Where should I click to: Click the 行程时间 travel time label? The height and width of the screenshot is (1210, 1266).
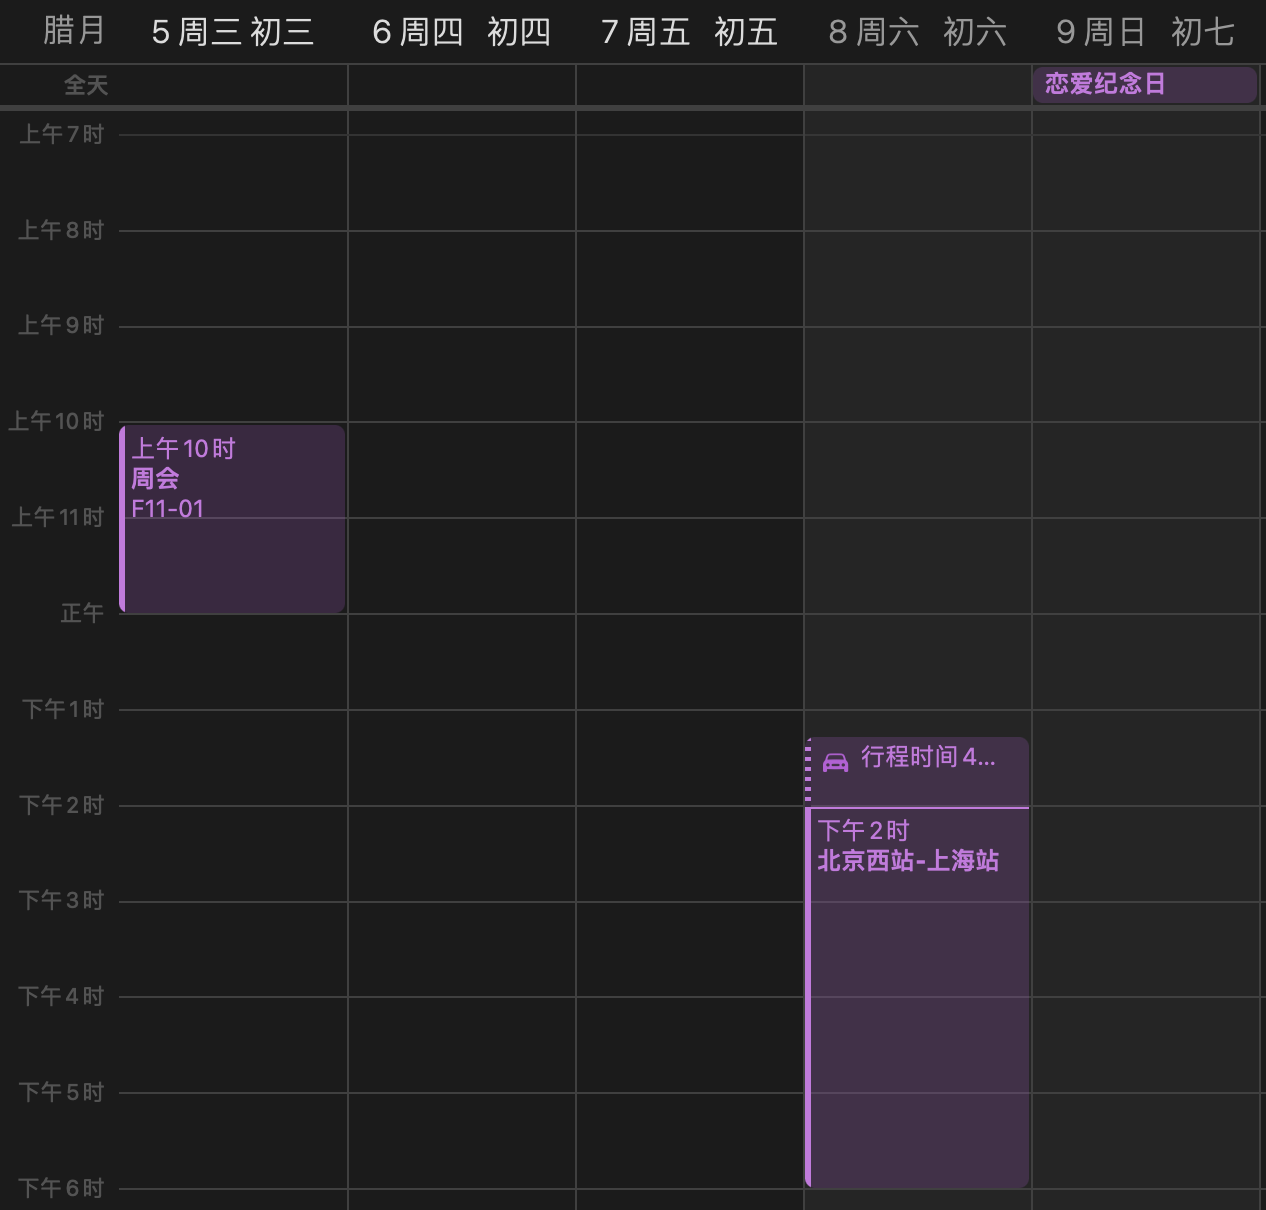[x=928, y=757]
